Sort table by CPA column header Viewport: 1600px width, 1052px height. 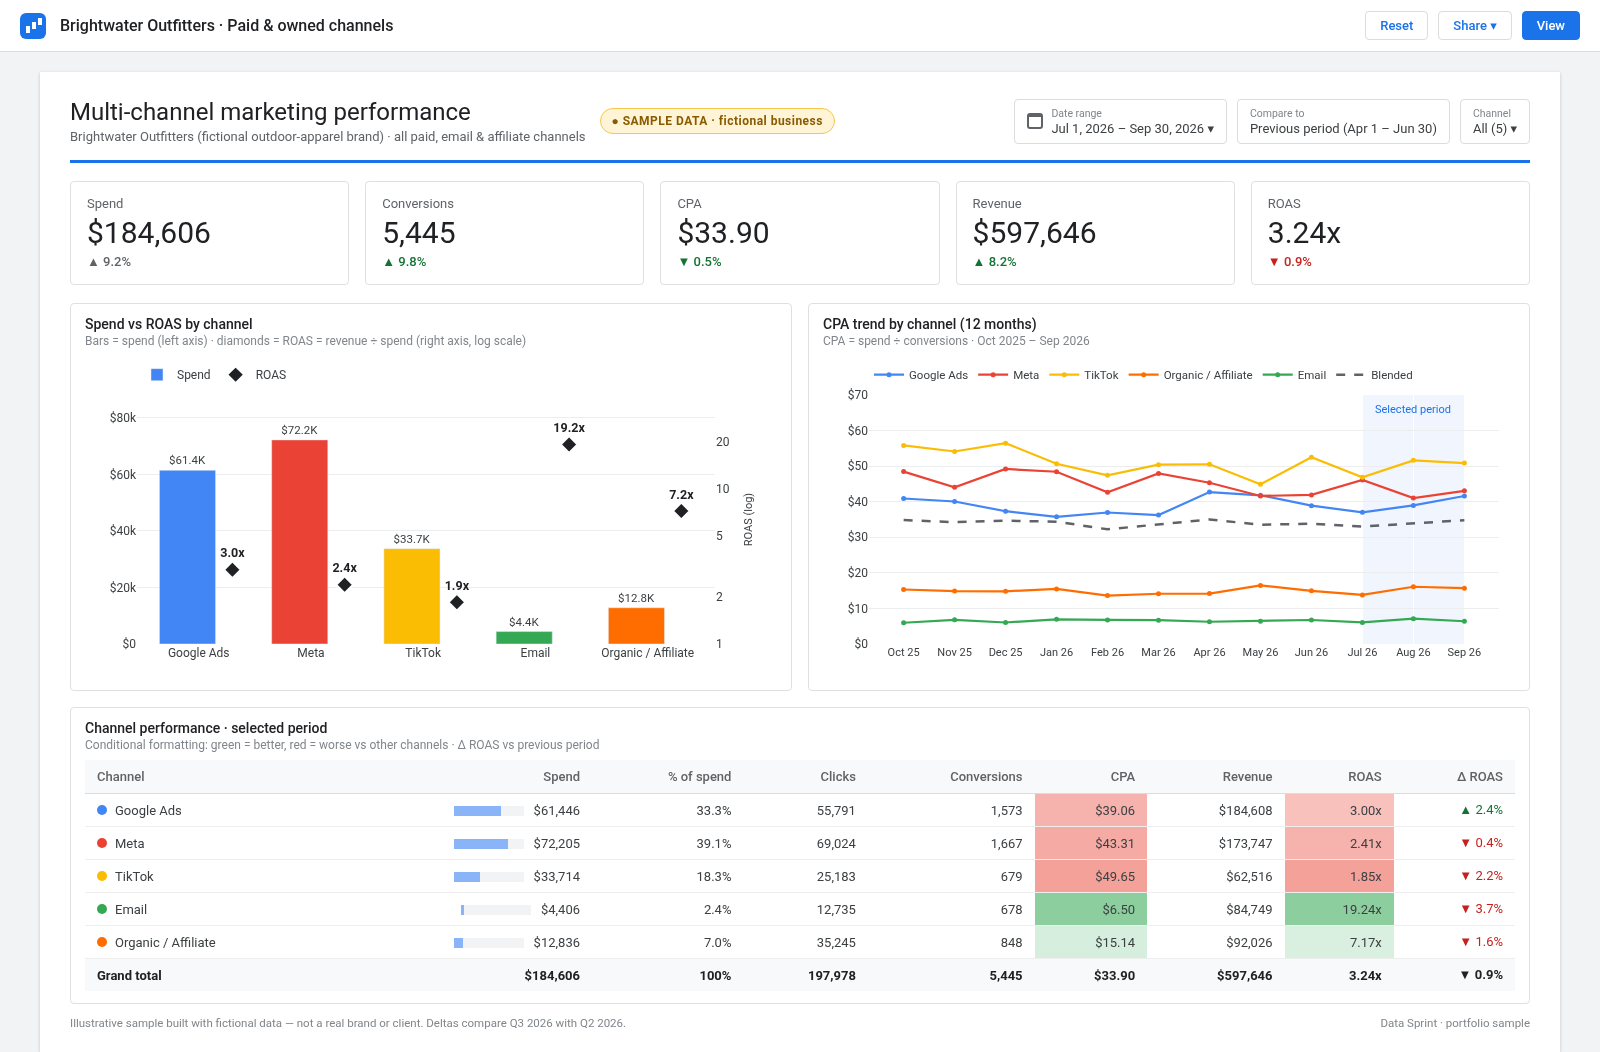pyautogui.click(x=1122, y=777)
